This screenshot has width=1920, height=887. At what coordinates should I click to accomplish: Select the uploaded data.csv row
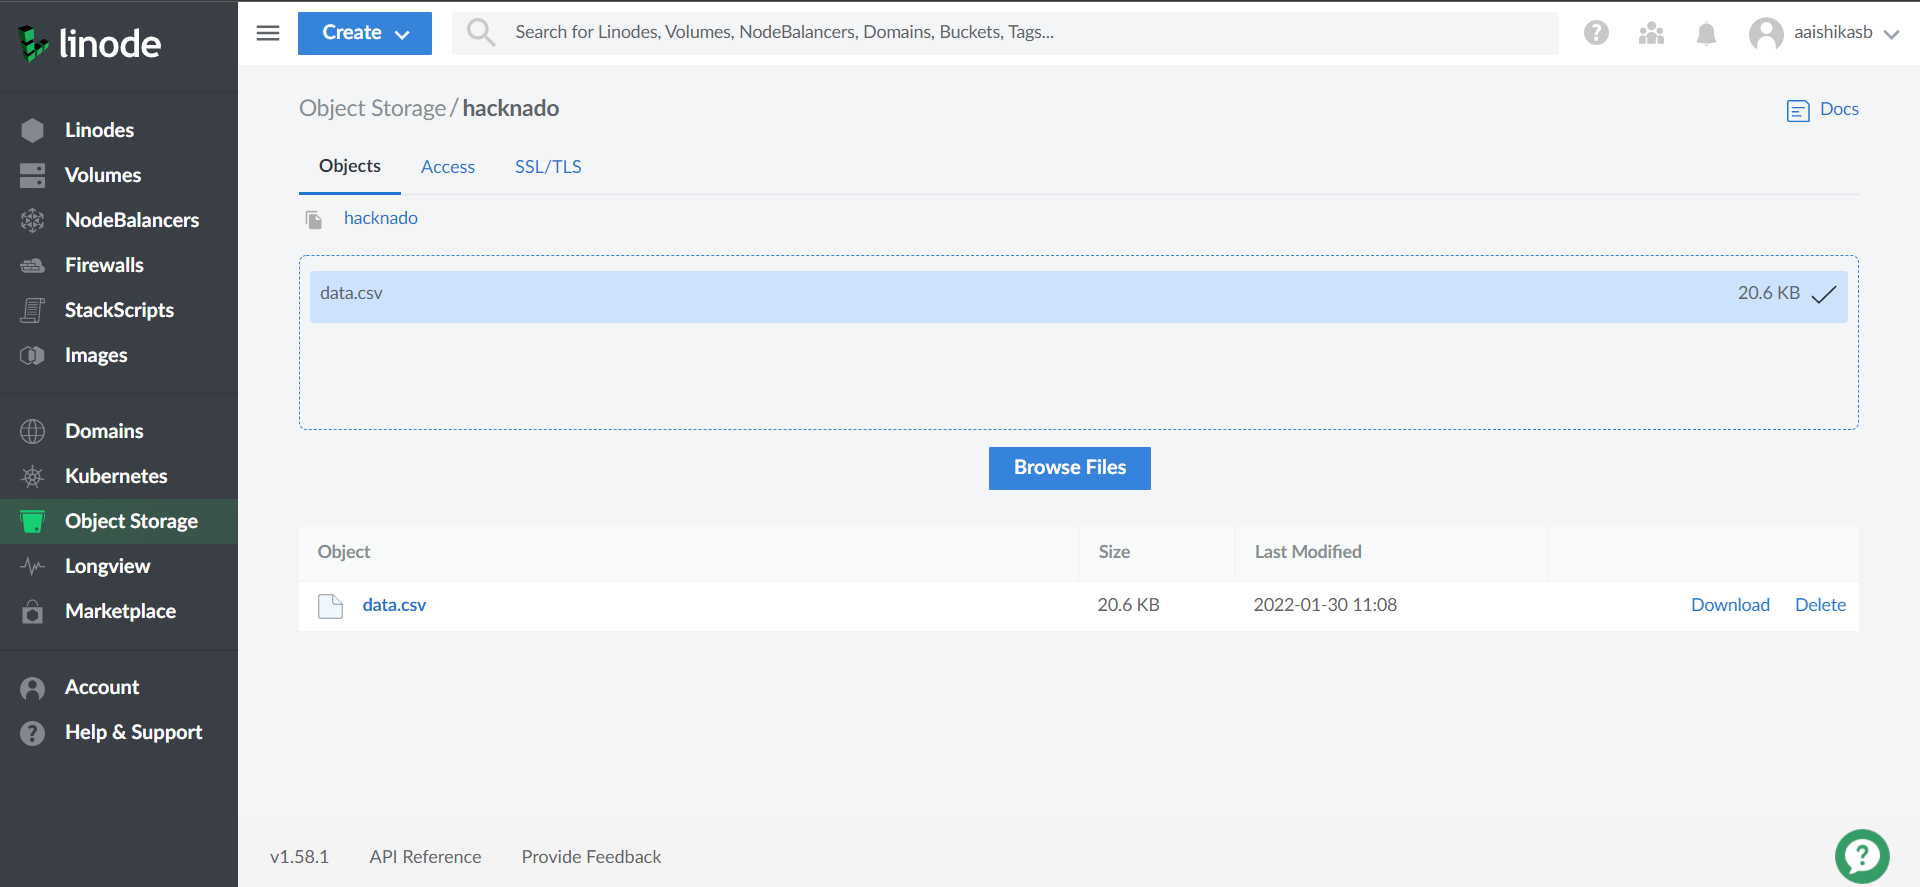[1078, 296]
